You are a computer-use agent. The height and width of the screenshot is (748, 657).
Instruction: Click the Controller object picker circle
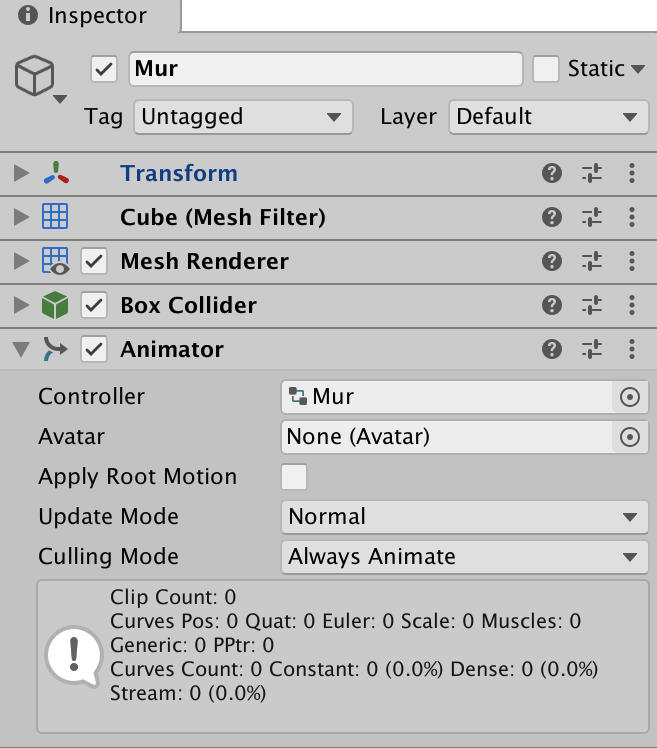tap(629, 397)
